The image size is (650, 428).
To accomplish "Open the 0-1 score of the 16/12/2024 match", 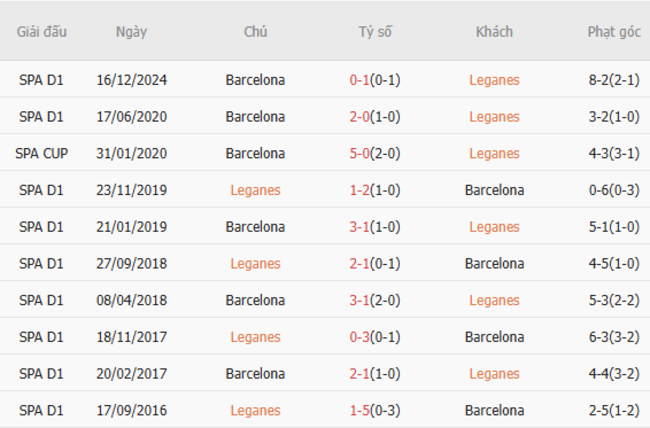I will click(360, 80).
